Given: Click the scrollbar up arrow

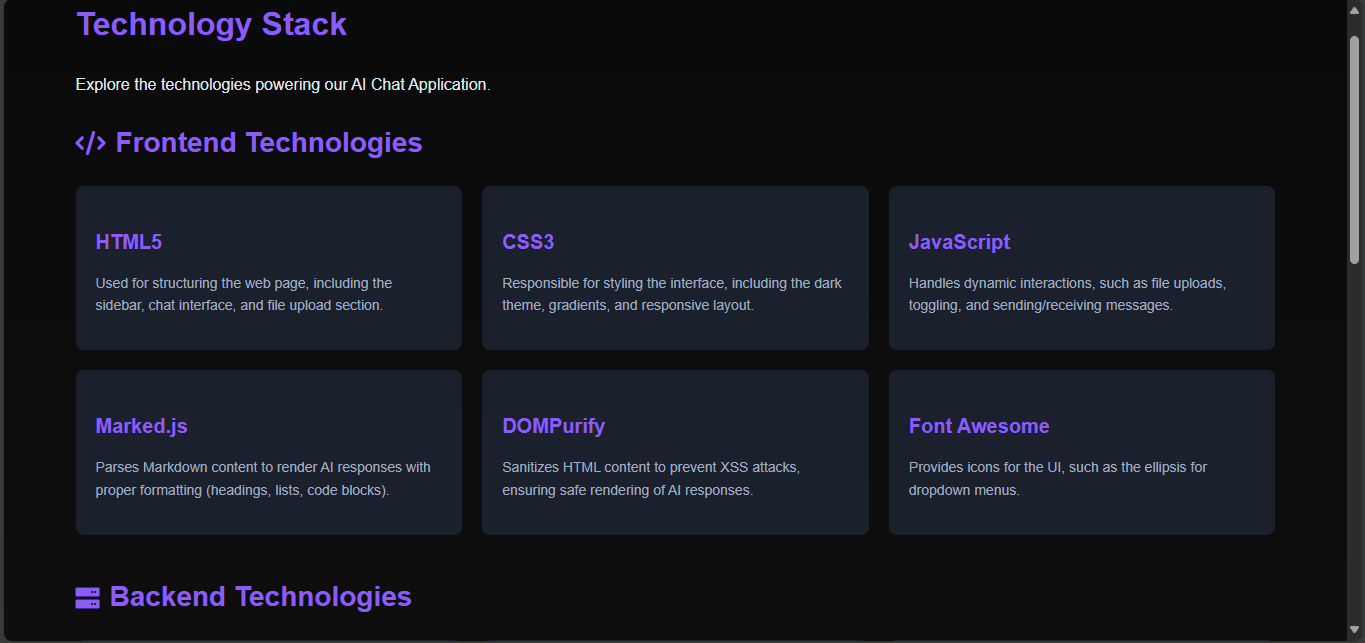Looking at the screenshot, I should (1354, 8).
